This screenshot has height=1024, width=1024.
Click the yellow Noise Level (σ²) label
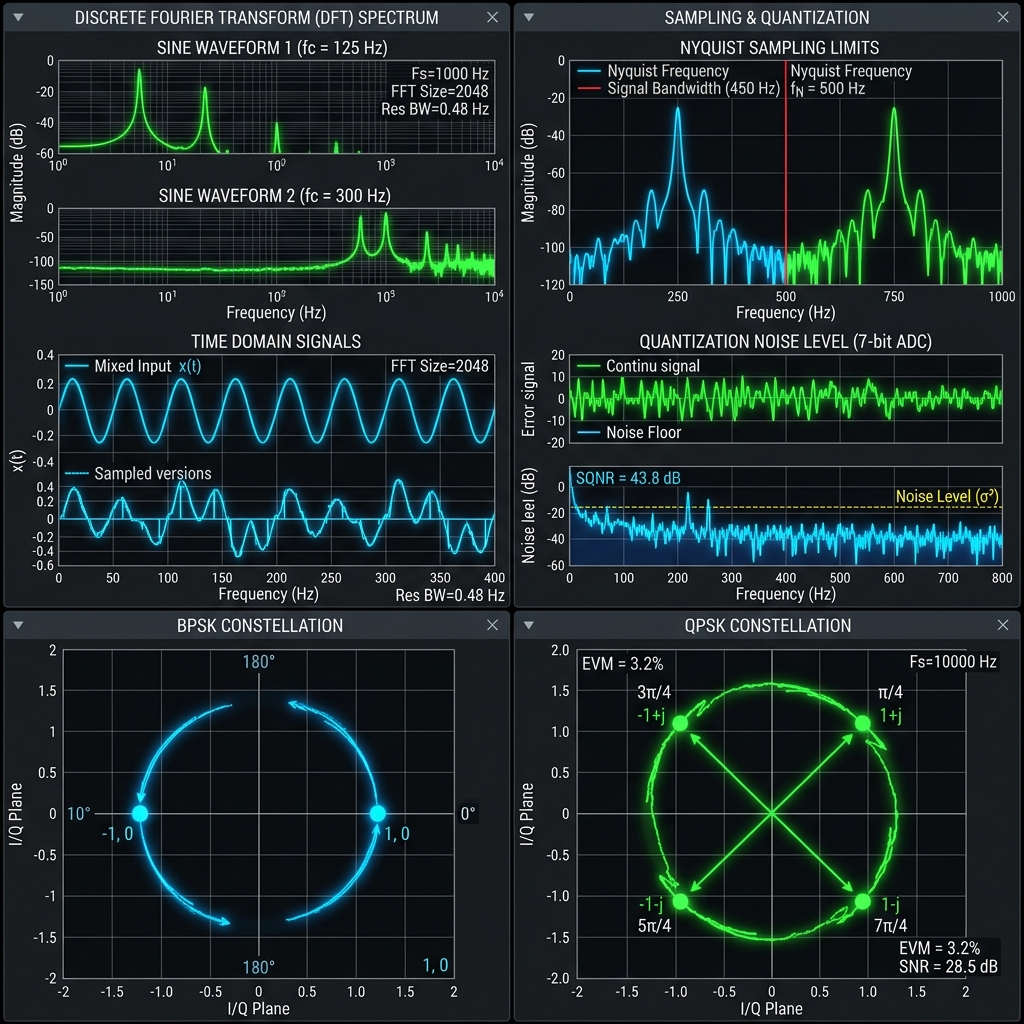pos(947,496)
